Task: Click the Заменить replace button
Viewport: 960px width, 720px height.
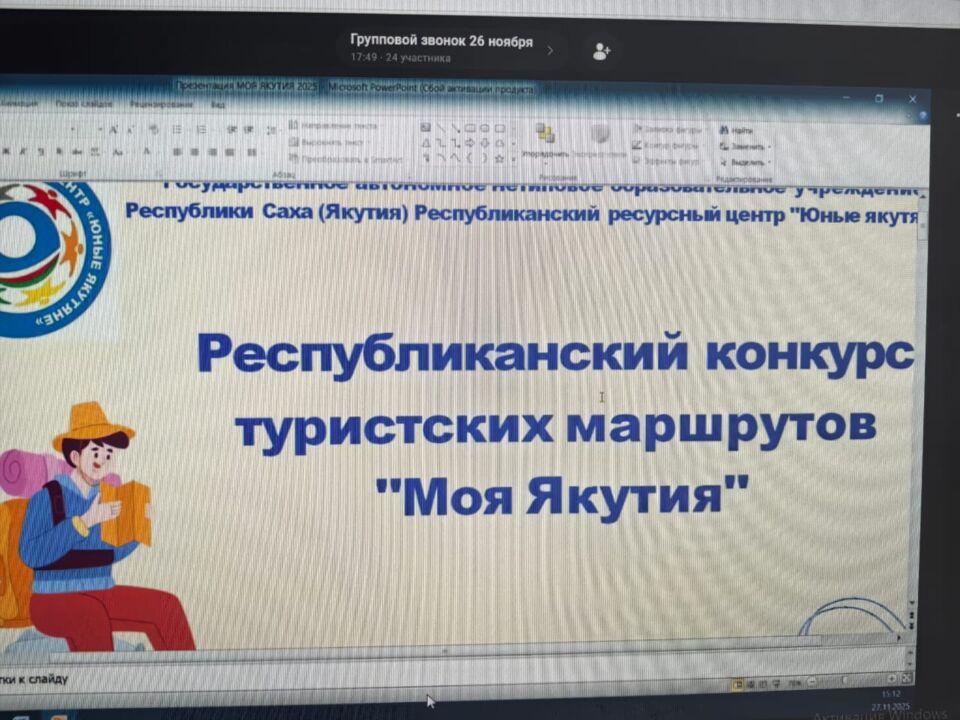Action: (x=744, y=147)
